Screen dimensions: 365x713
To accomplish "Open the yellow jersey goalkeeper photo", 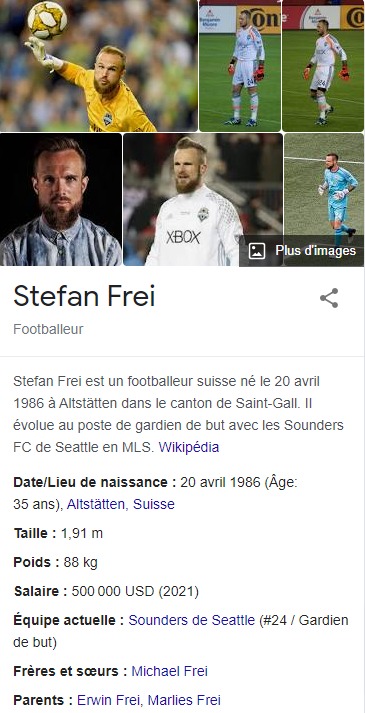I will (99, 65).
